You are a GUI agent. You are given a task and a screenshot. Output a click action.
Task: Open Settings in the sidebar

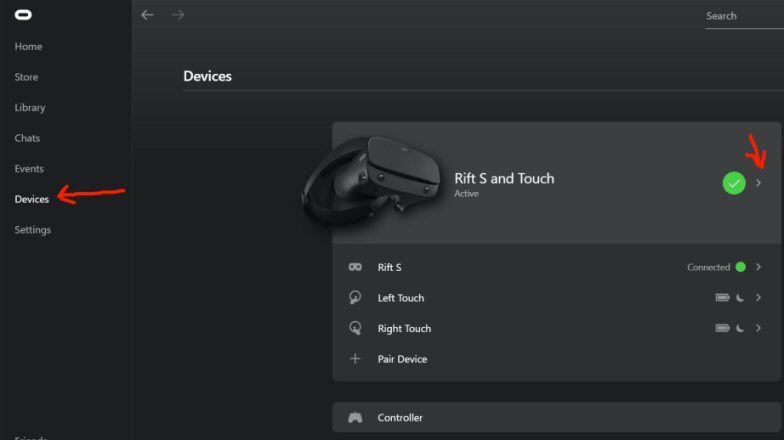pos(32,230)
